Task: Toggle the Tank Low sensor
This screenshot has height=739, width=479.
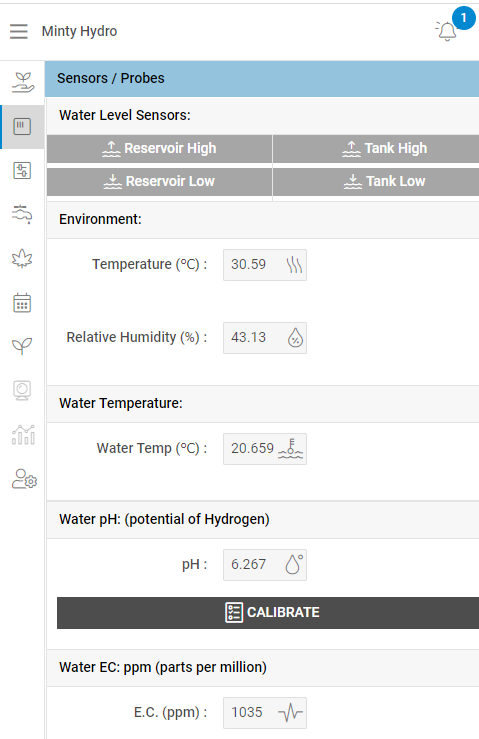Action: pos(376,181)
